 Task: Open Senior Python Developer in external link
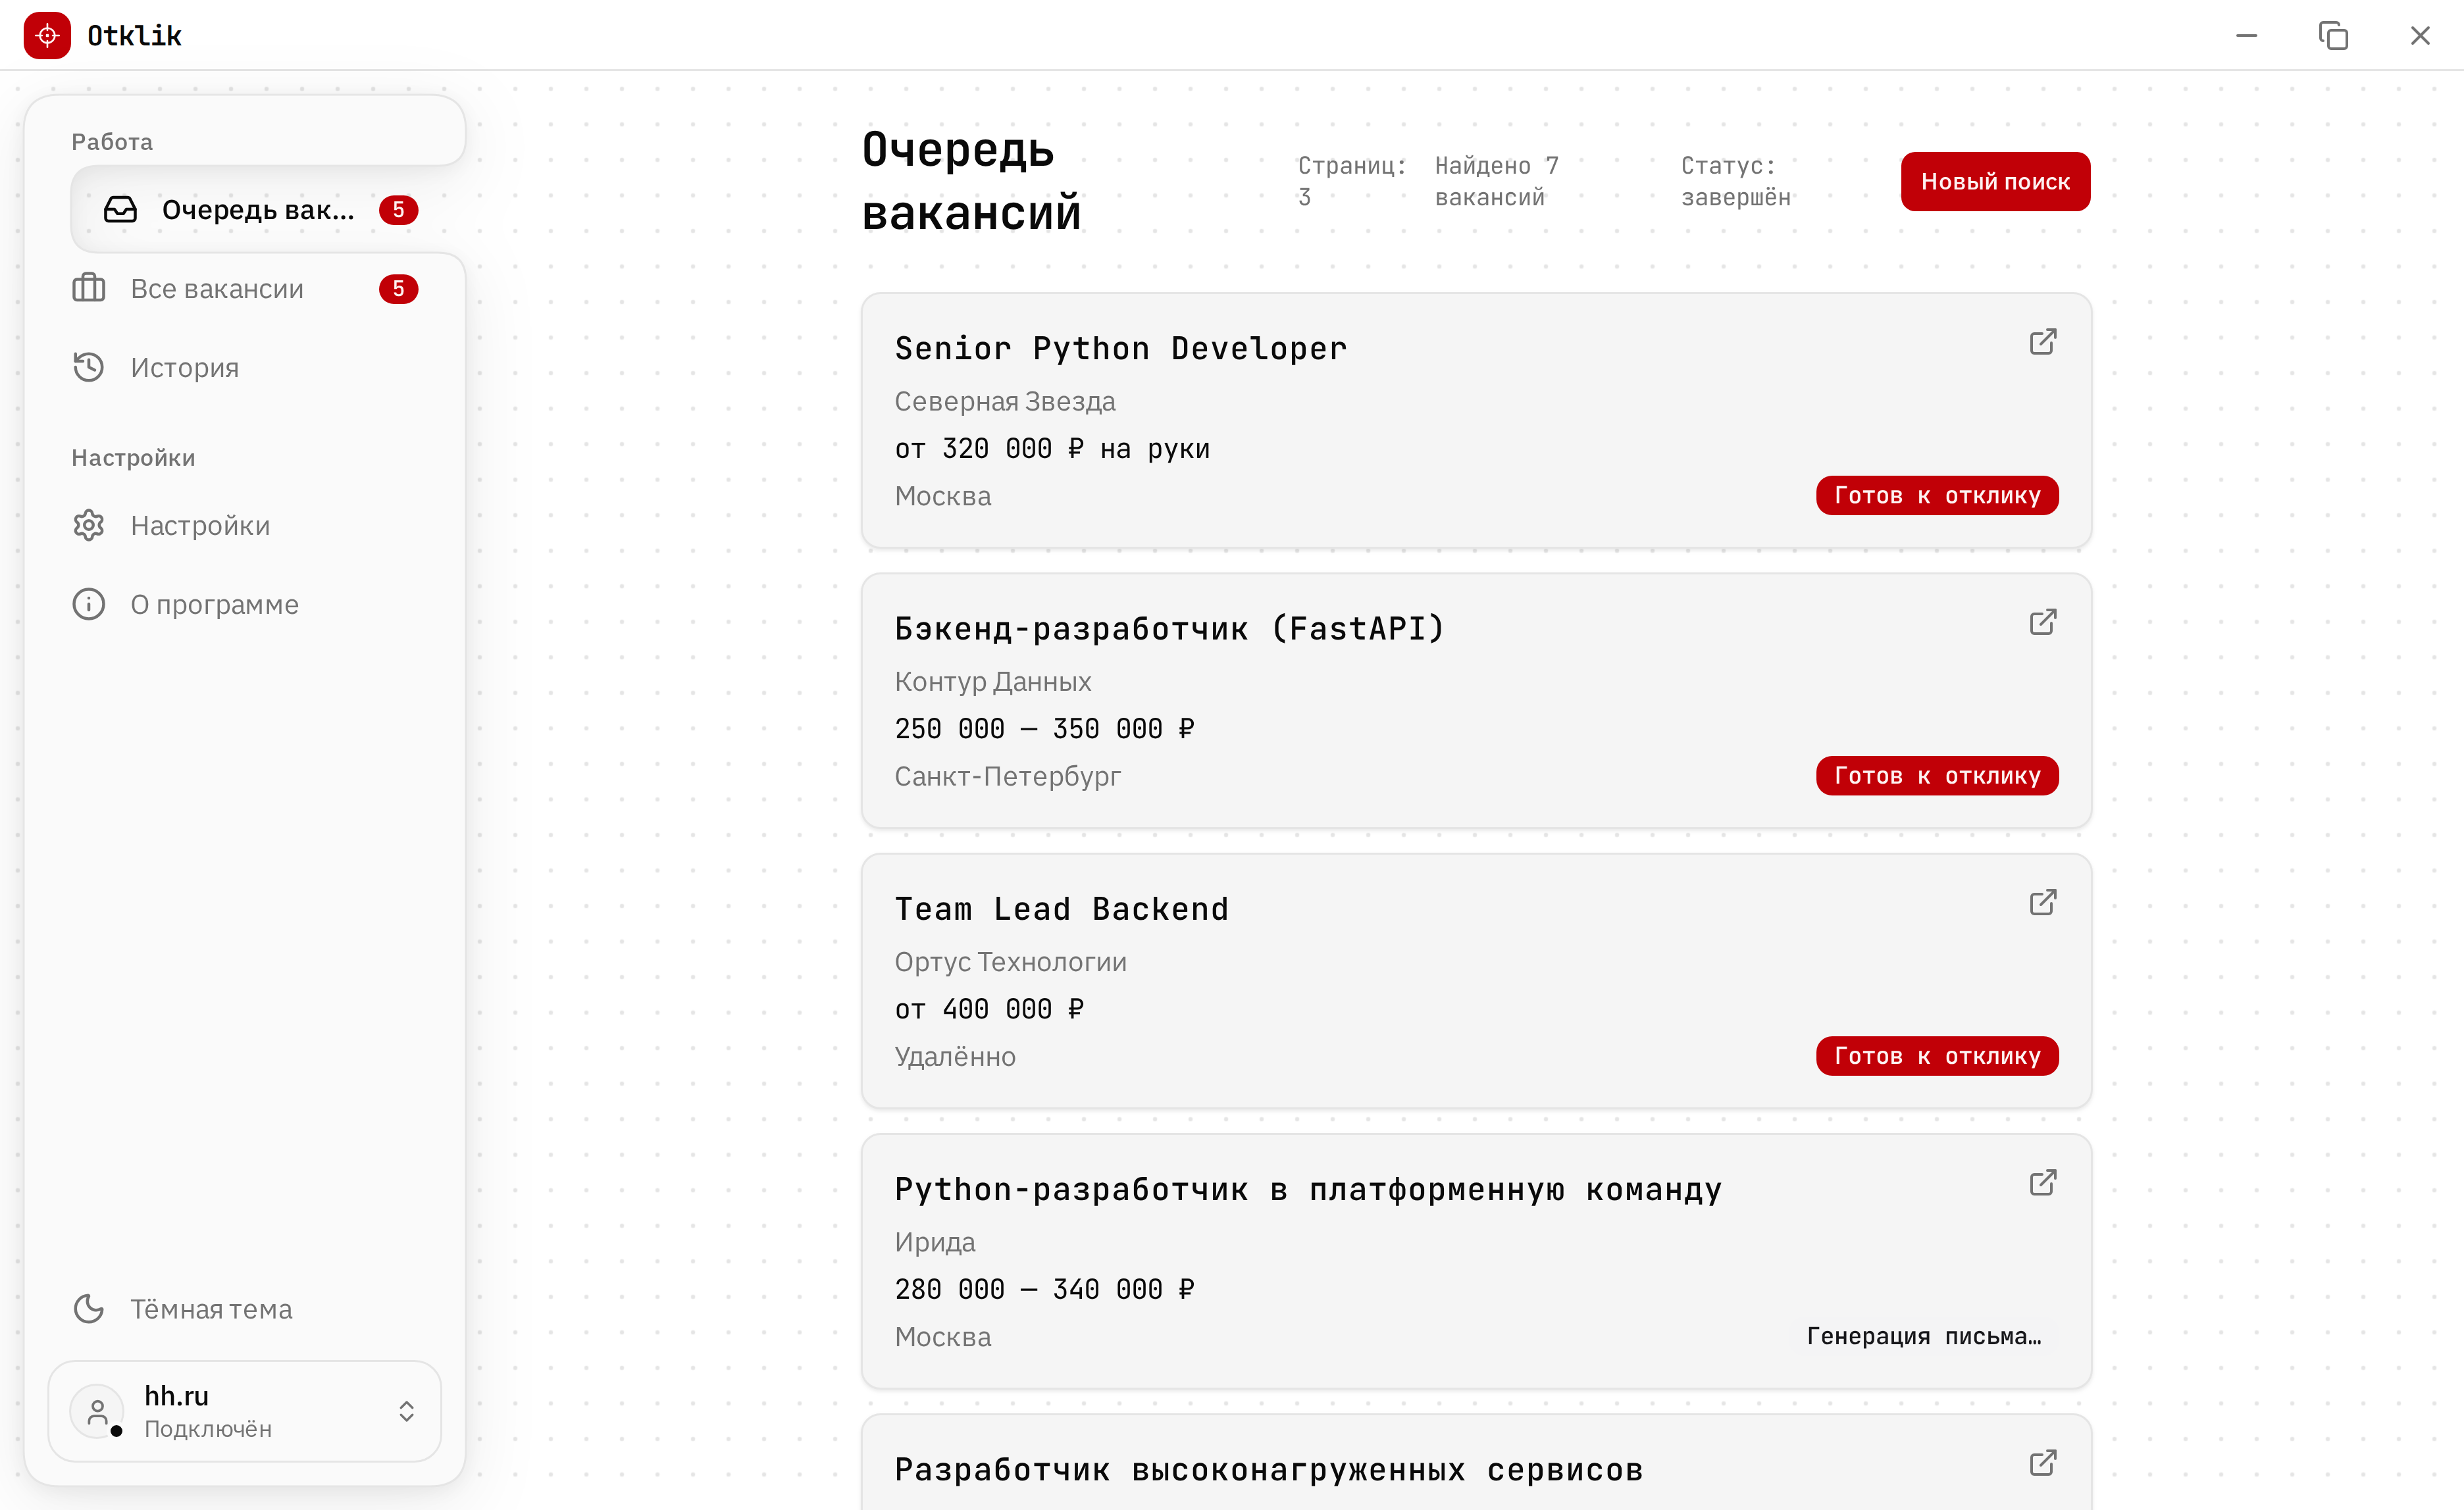2043,342
